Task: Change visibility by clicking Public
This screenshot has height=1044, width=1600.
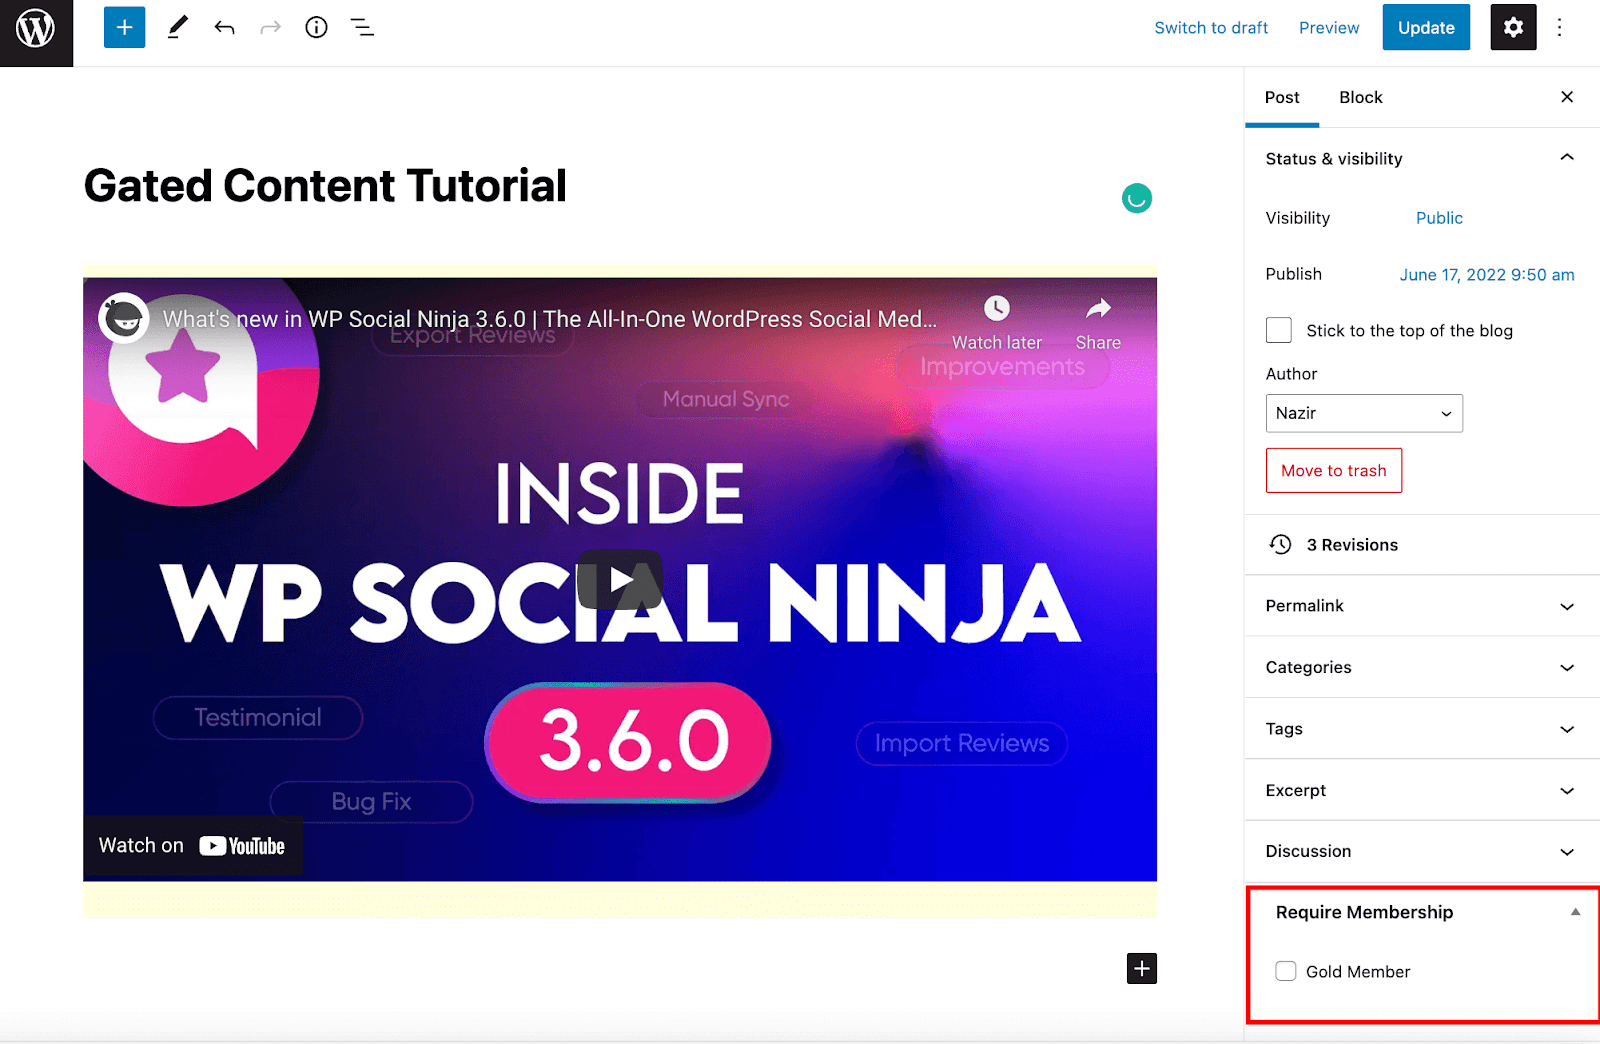Action: [1439, 218]
